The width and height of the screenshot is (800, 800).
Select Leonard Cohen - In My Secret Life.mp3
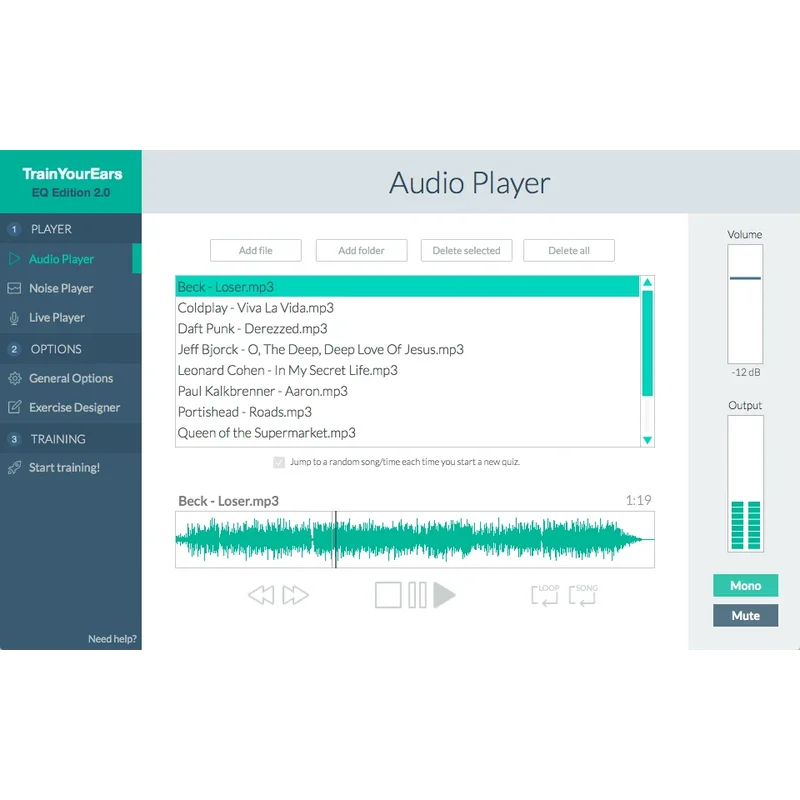click(x=407, y=370)
